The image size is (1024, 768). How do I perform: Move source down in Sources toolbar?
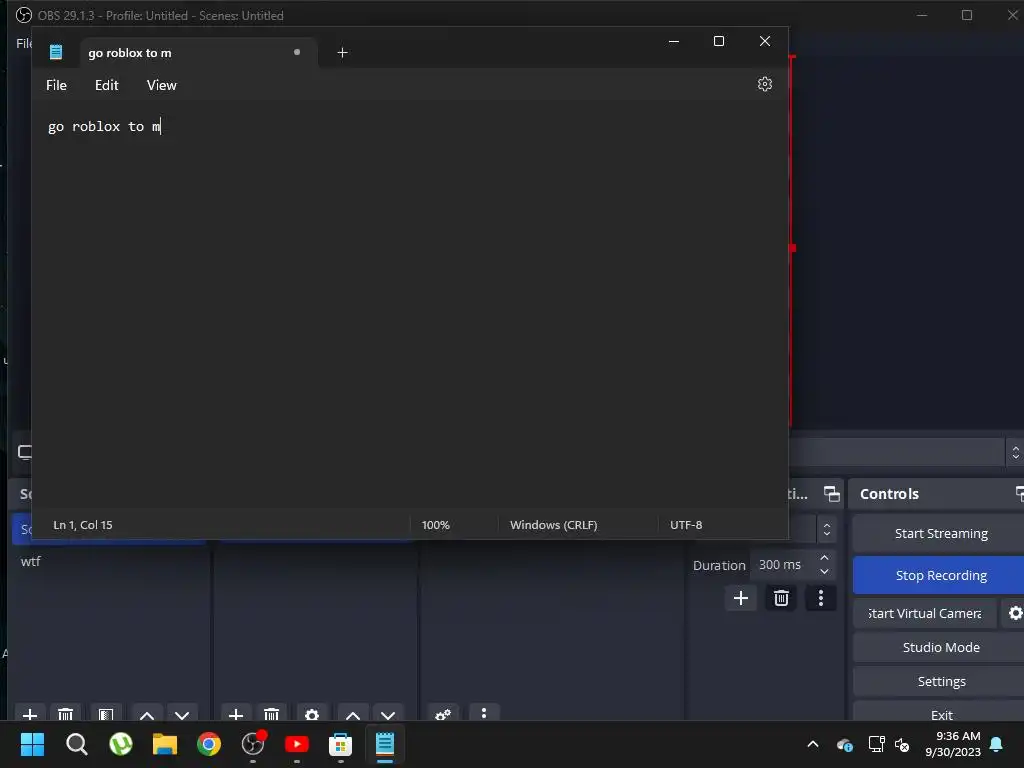click(388, 714)
